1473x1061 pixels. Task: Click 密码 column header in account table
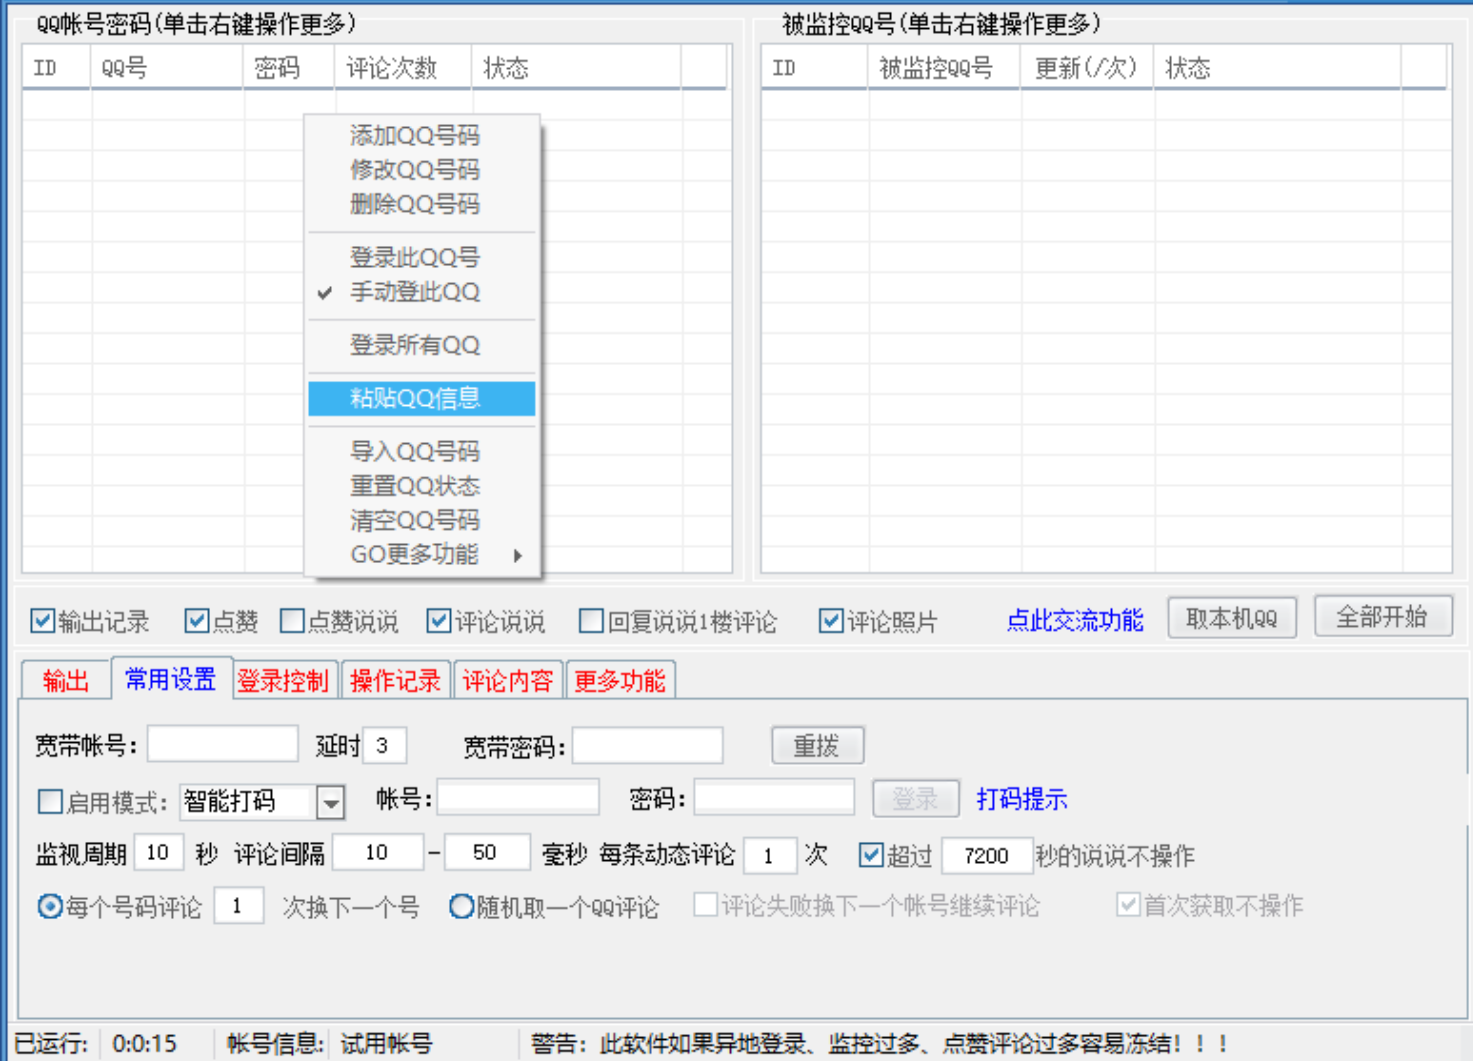click(x=290, y=68)
